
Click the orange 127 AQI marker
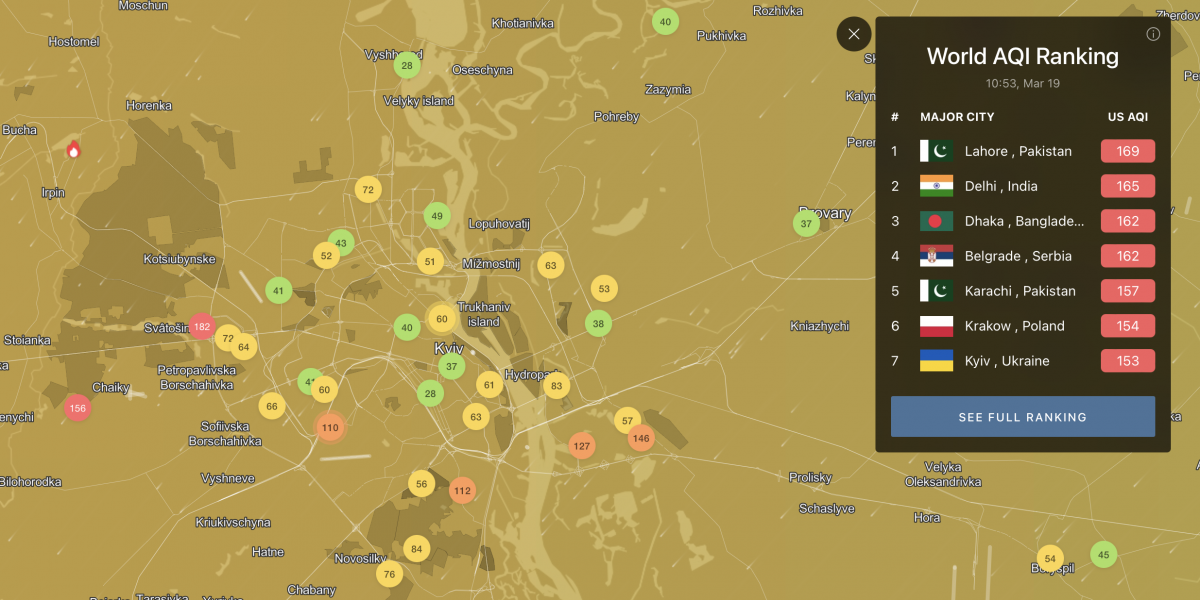pos(582,446)
